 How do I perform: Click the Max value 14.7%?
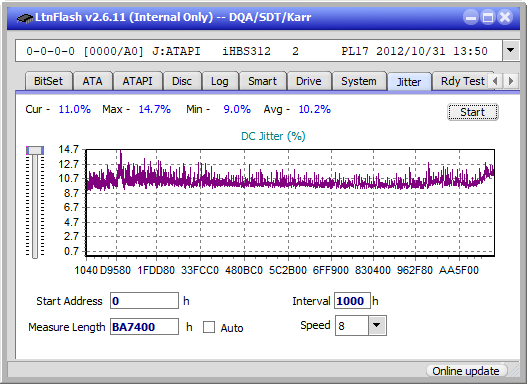click(x=155, y=109)
